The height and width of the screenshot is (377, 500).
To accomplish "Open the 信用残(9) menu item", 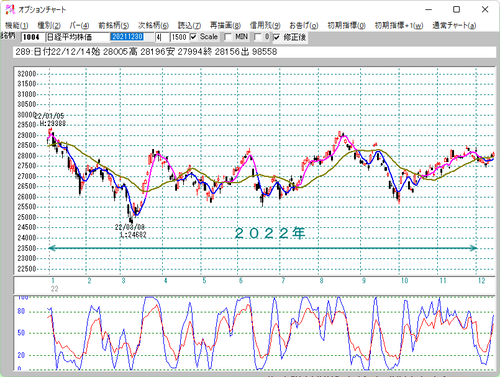I will tap(265, 25).
